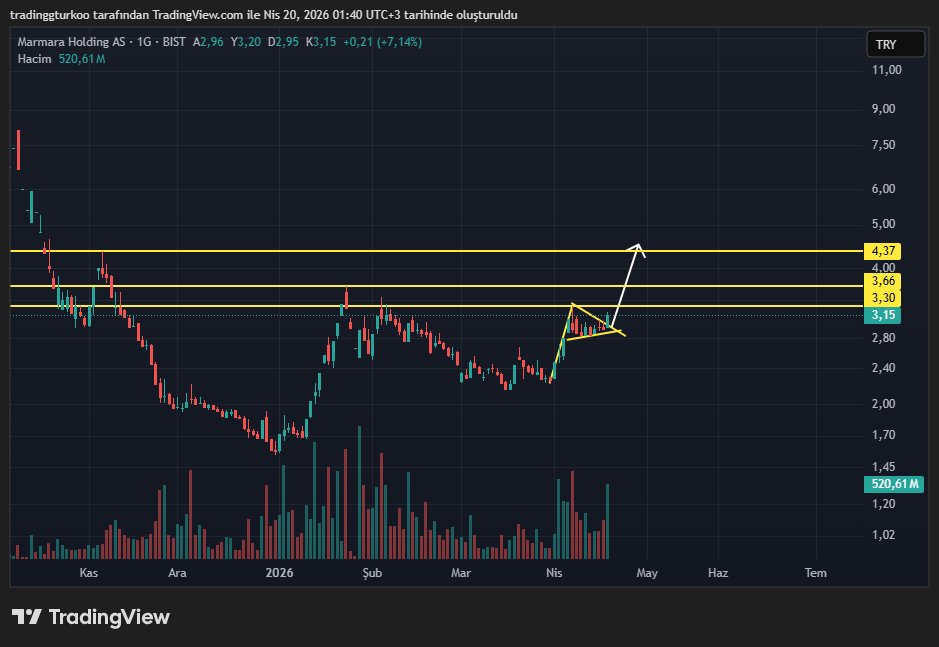Click the 1,20 price axis label
Screen dimensions: 939x647
click(x=883, y=504)
